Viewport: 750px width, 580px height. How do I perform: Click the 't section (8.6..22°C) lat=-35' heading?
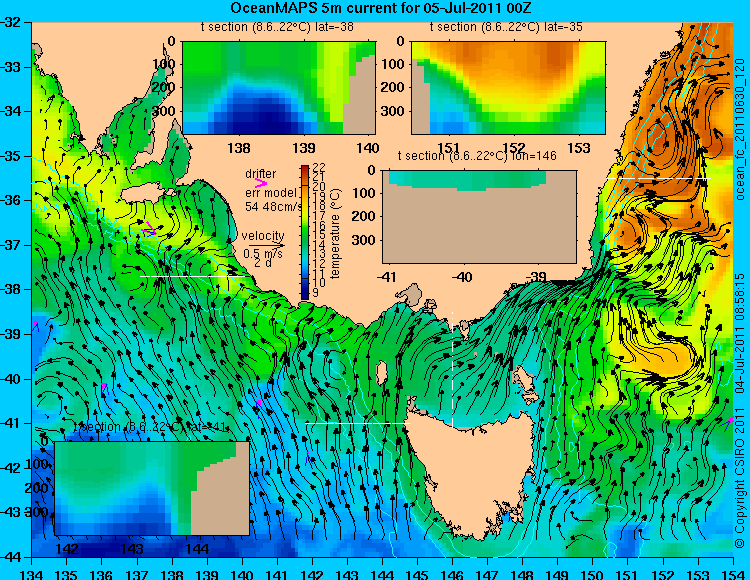pyautogui.click(x=506, y=27)
